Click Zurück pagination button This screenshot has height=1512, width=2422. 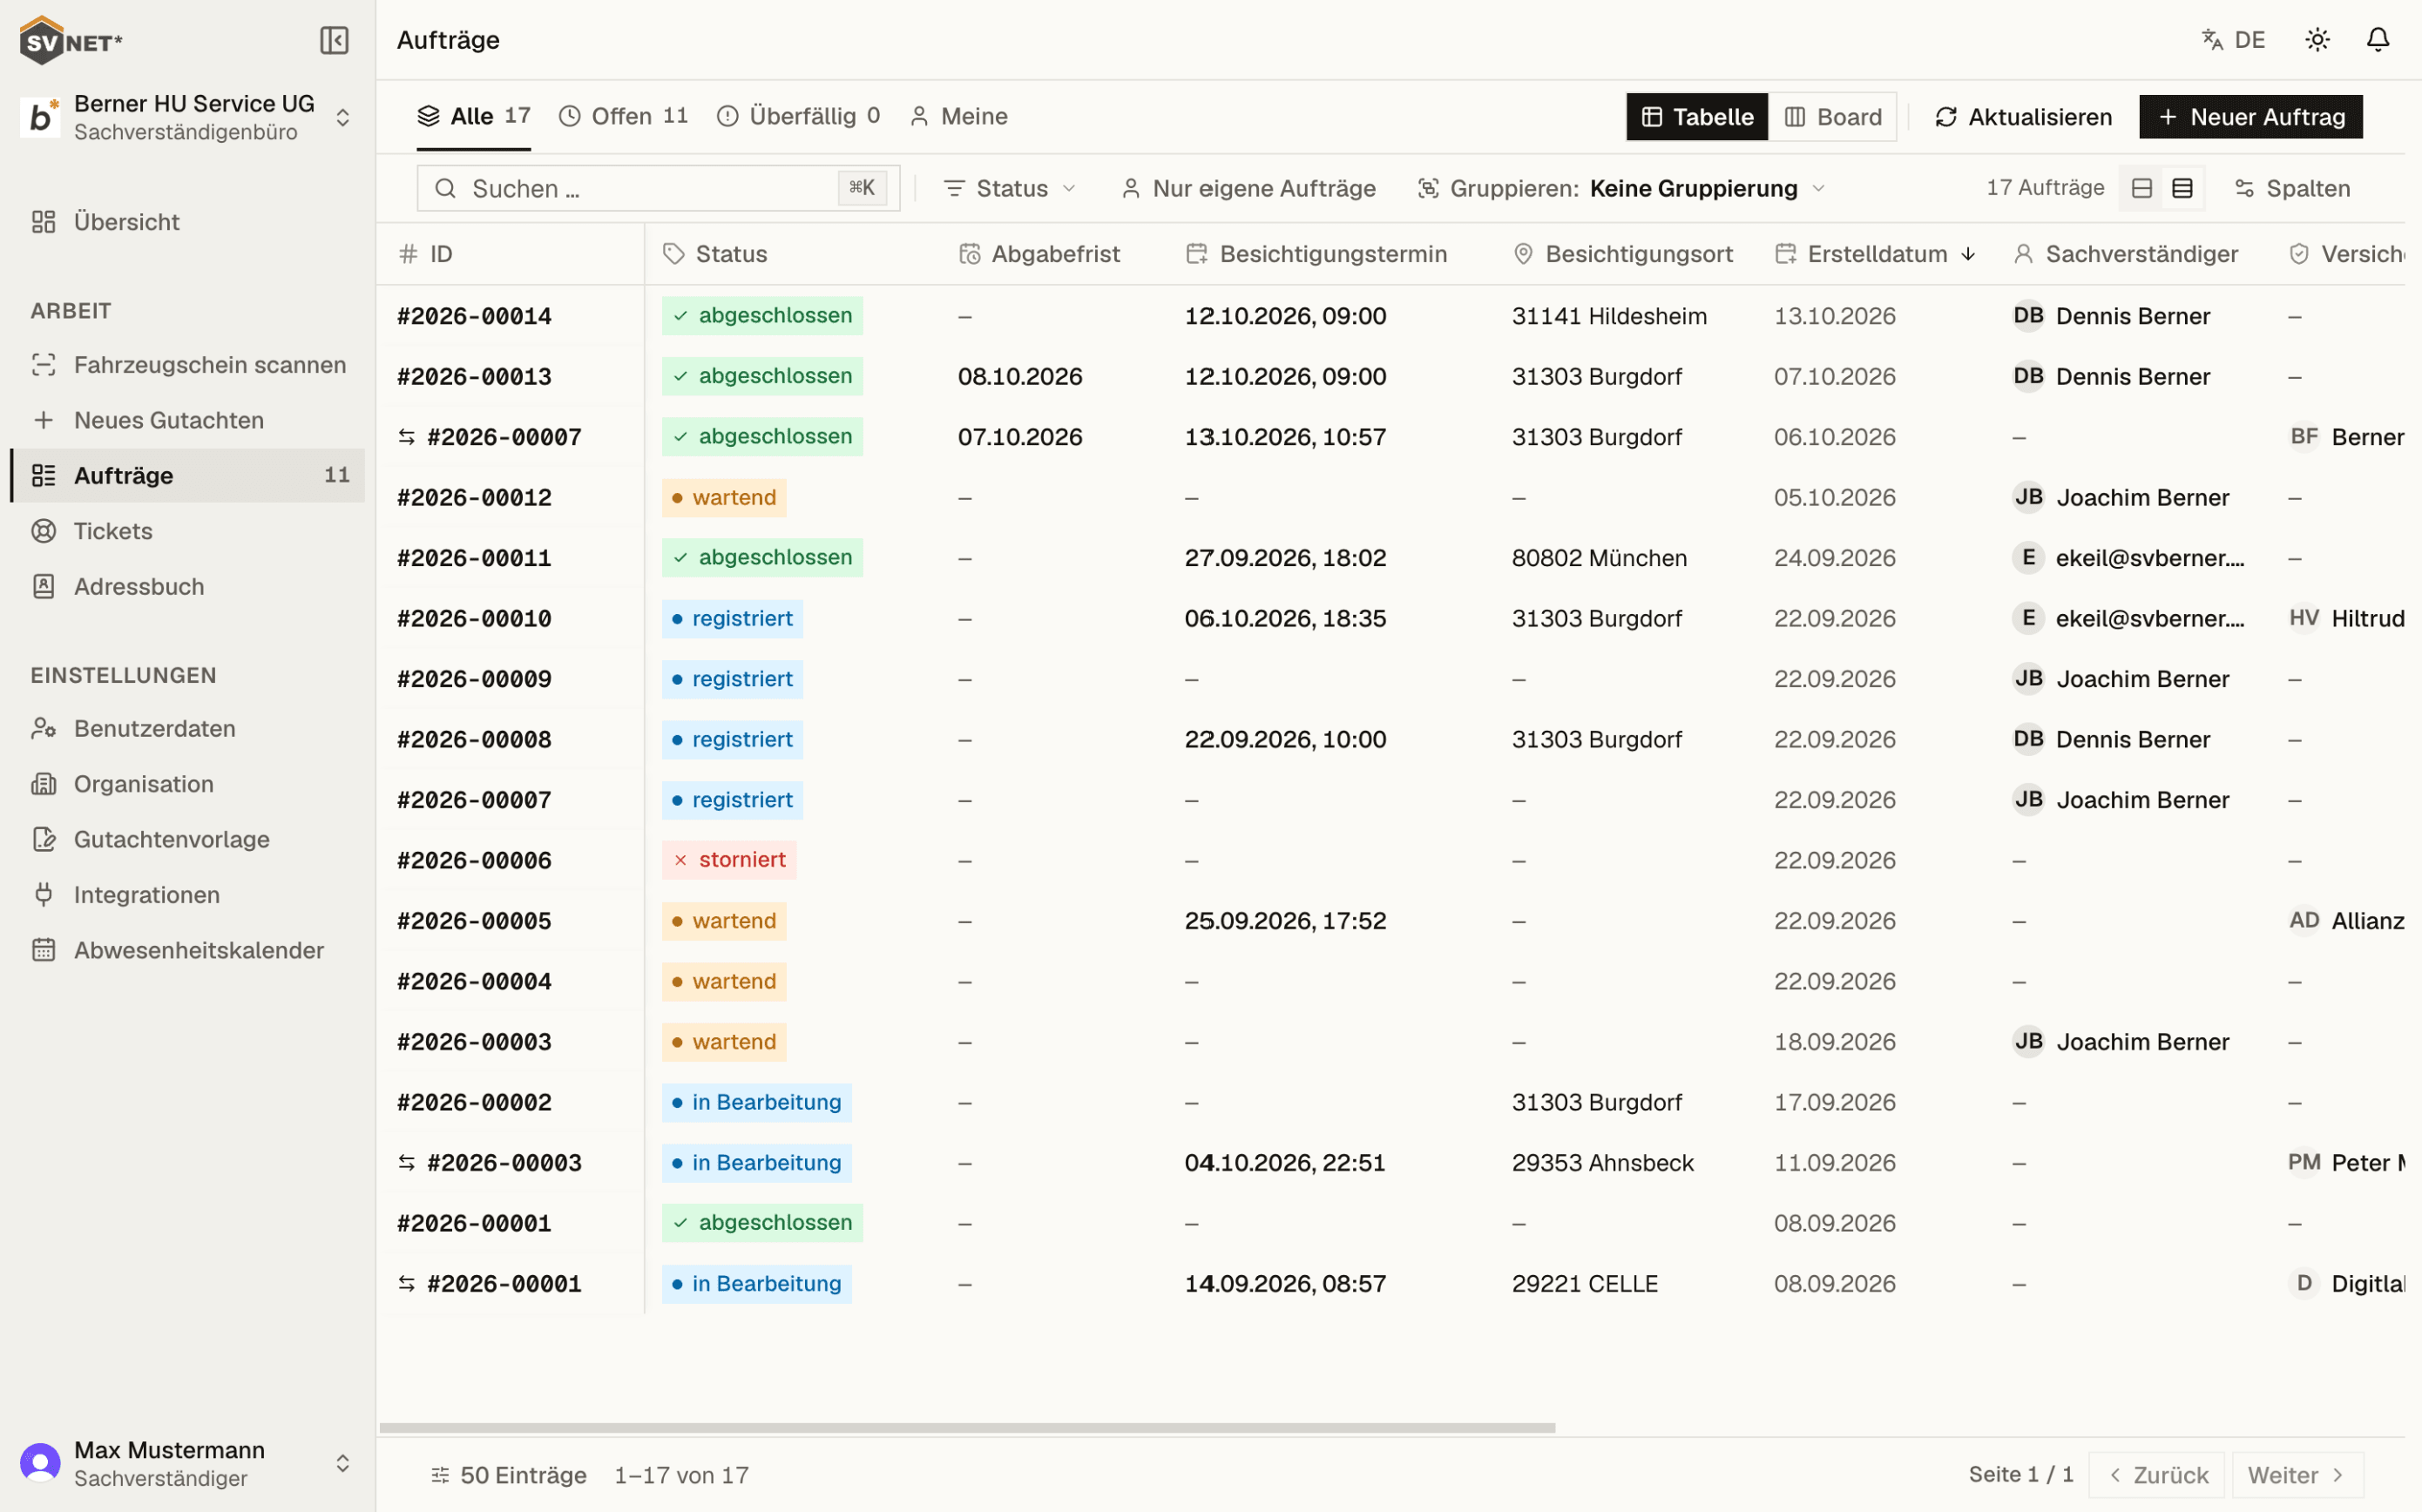(x=2157, y=1475)
